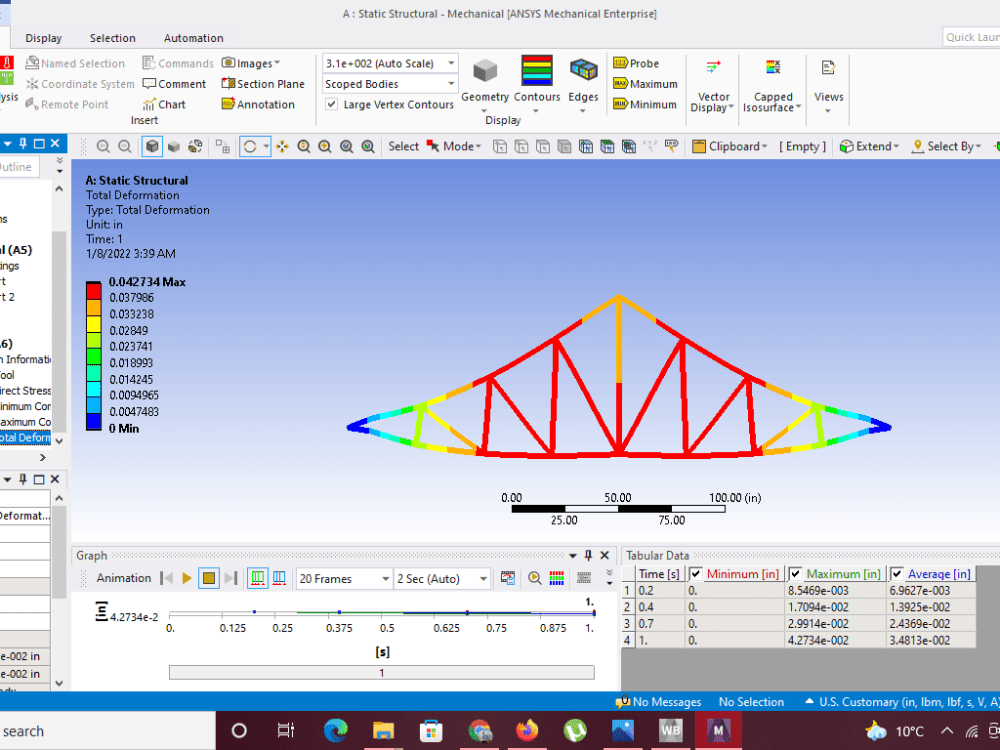Screen dimensions: 1000x750
Task: Insert an Annotation
Action: 263,103
